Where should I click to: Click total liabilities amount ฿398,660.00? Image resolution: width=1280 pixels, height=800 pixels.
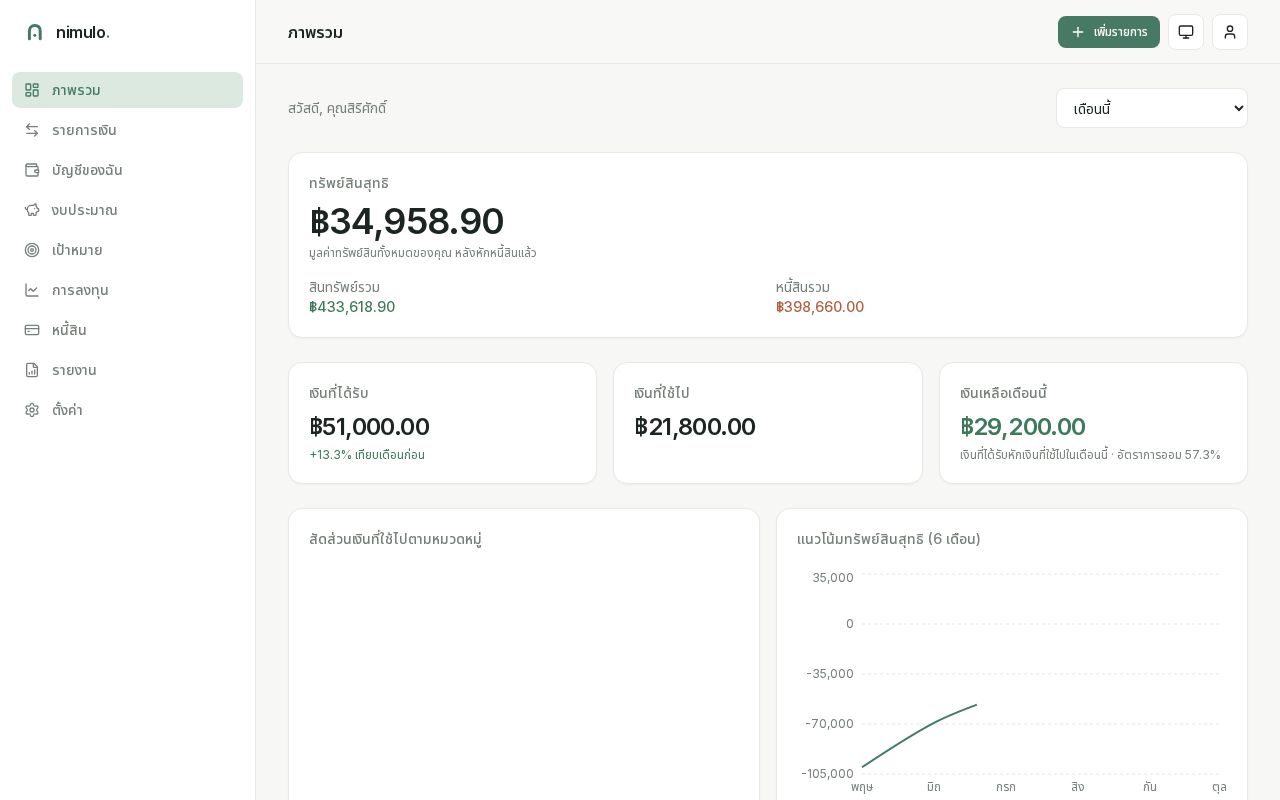(820, 307)
